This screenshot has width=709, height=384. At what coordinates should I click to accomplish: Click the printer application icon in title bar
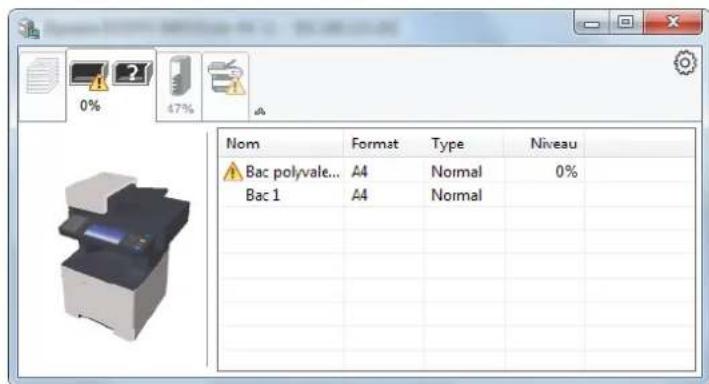pos(29,28)
